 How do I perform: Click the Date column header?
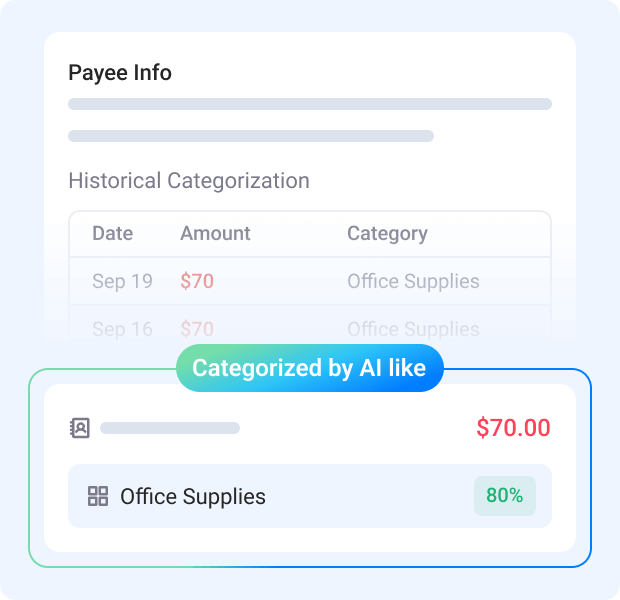pyautogui.click(x=112, y=234)
